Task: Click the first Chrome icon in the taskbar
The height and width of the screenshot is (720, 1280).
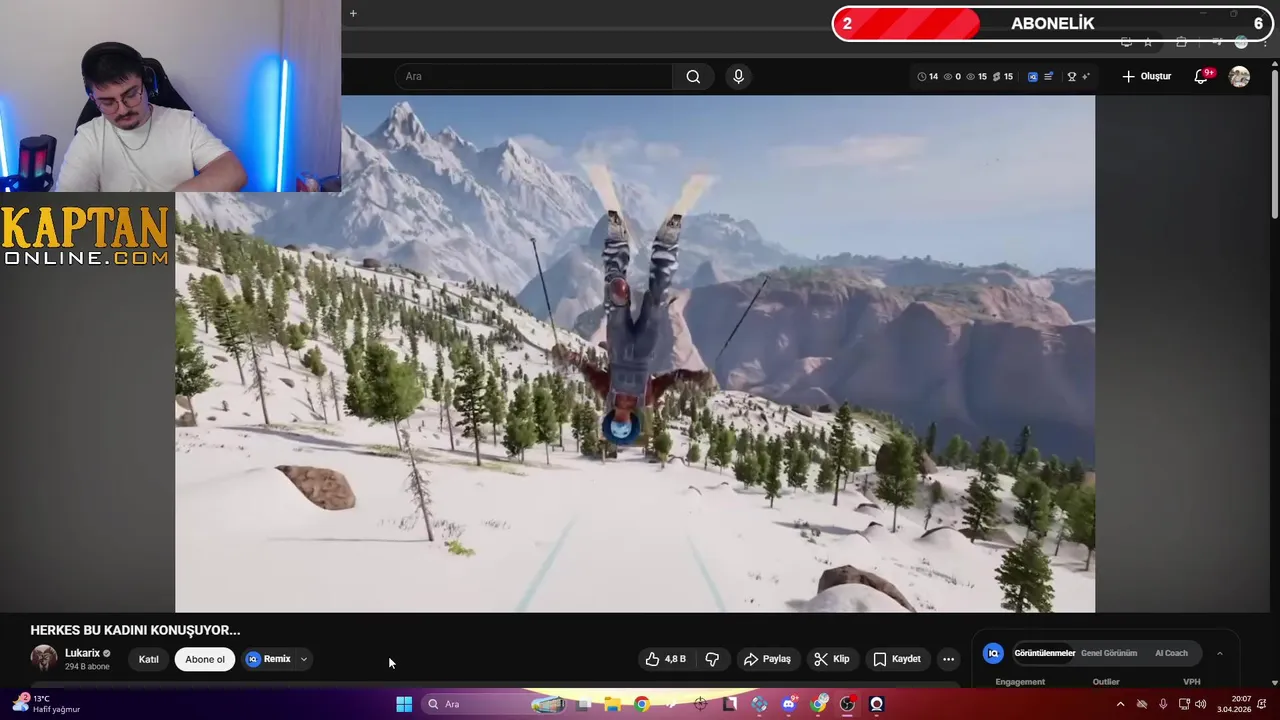Action: point(641,704)
